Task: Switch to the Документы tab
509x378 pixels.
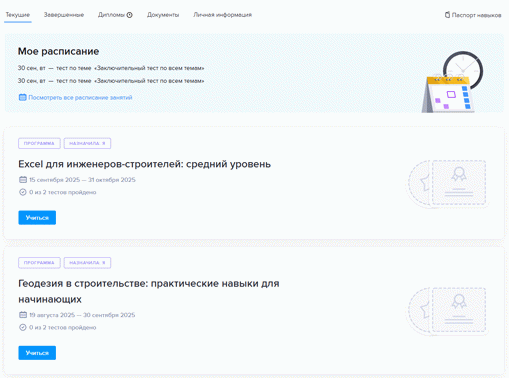Action: pos(163,15)
